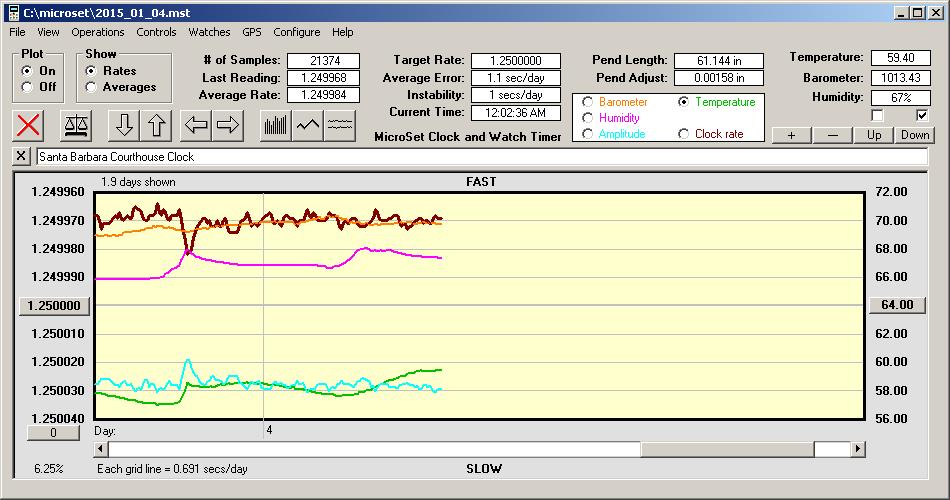Viewport: 950px width, 500px height.
Task: Turn Plot off with the Off radio
Action: 27,87
